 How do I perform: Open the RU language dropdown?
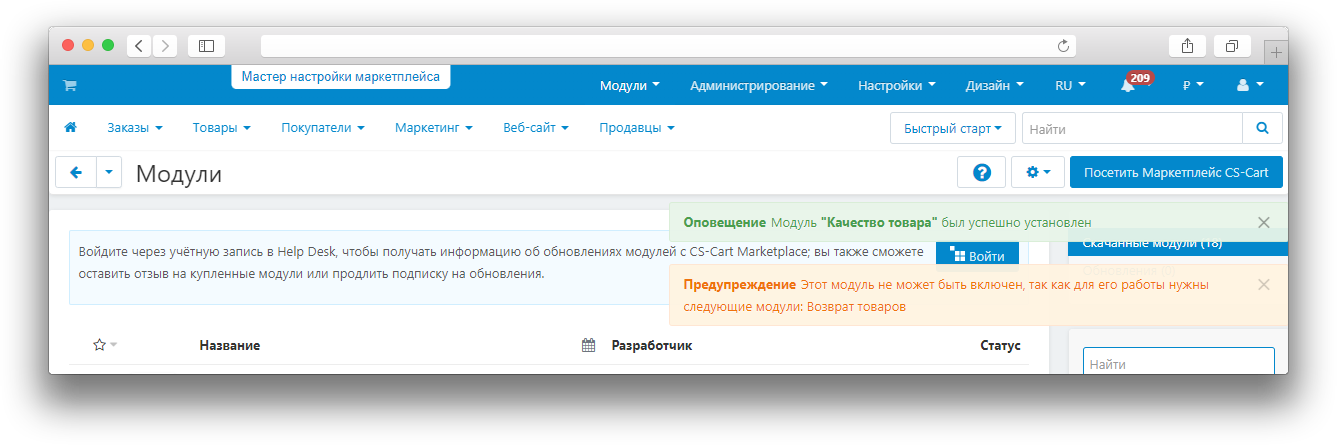coord(1070,86)
